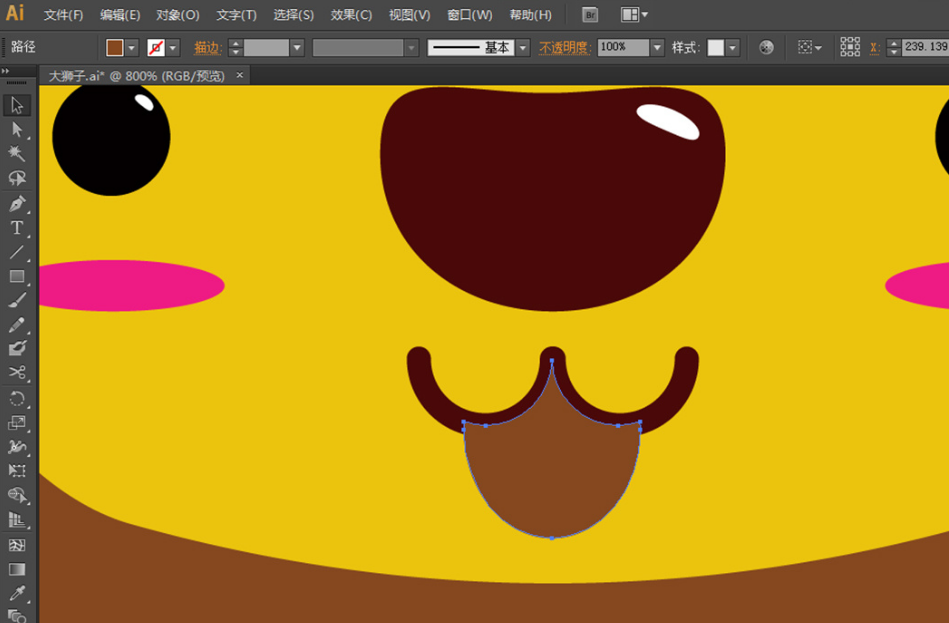Select the Gradient tool
The height and width of the screenshot is (623, 949).
tap(17, 569)
